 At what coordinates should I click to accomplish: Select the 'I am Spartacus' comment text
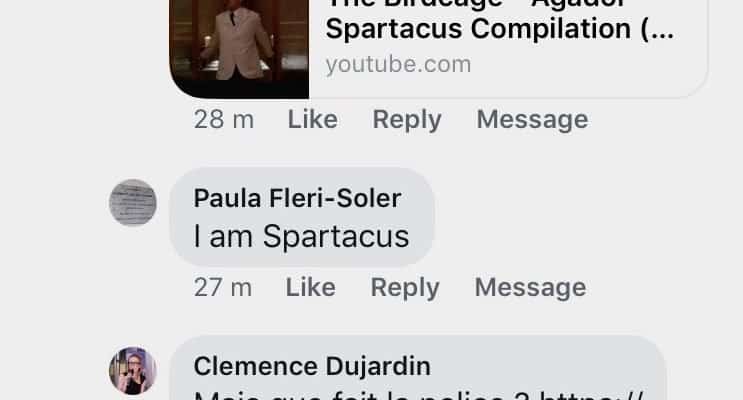301,236
